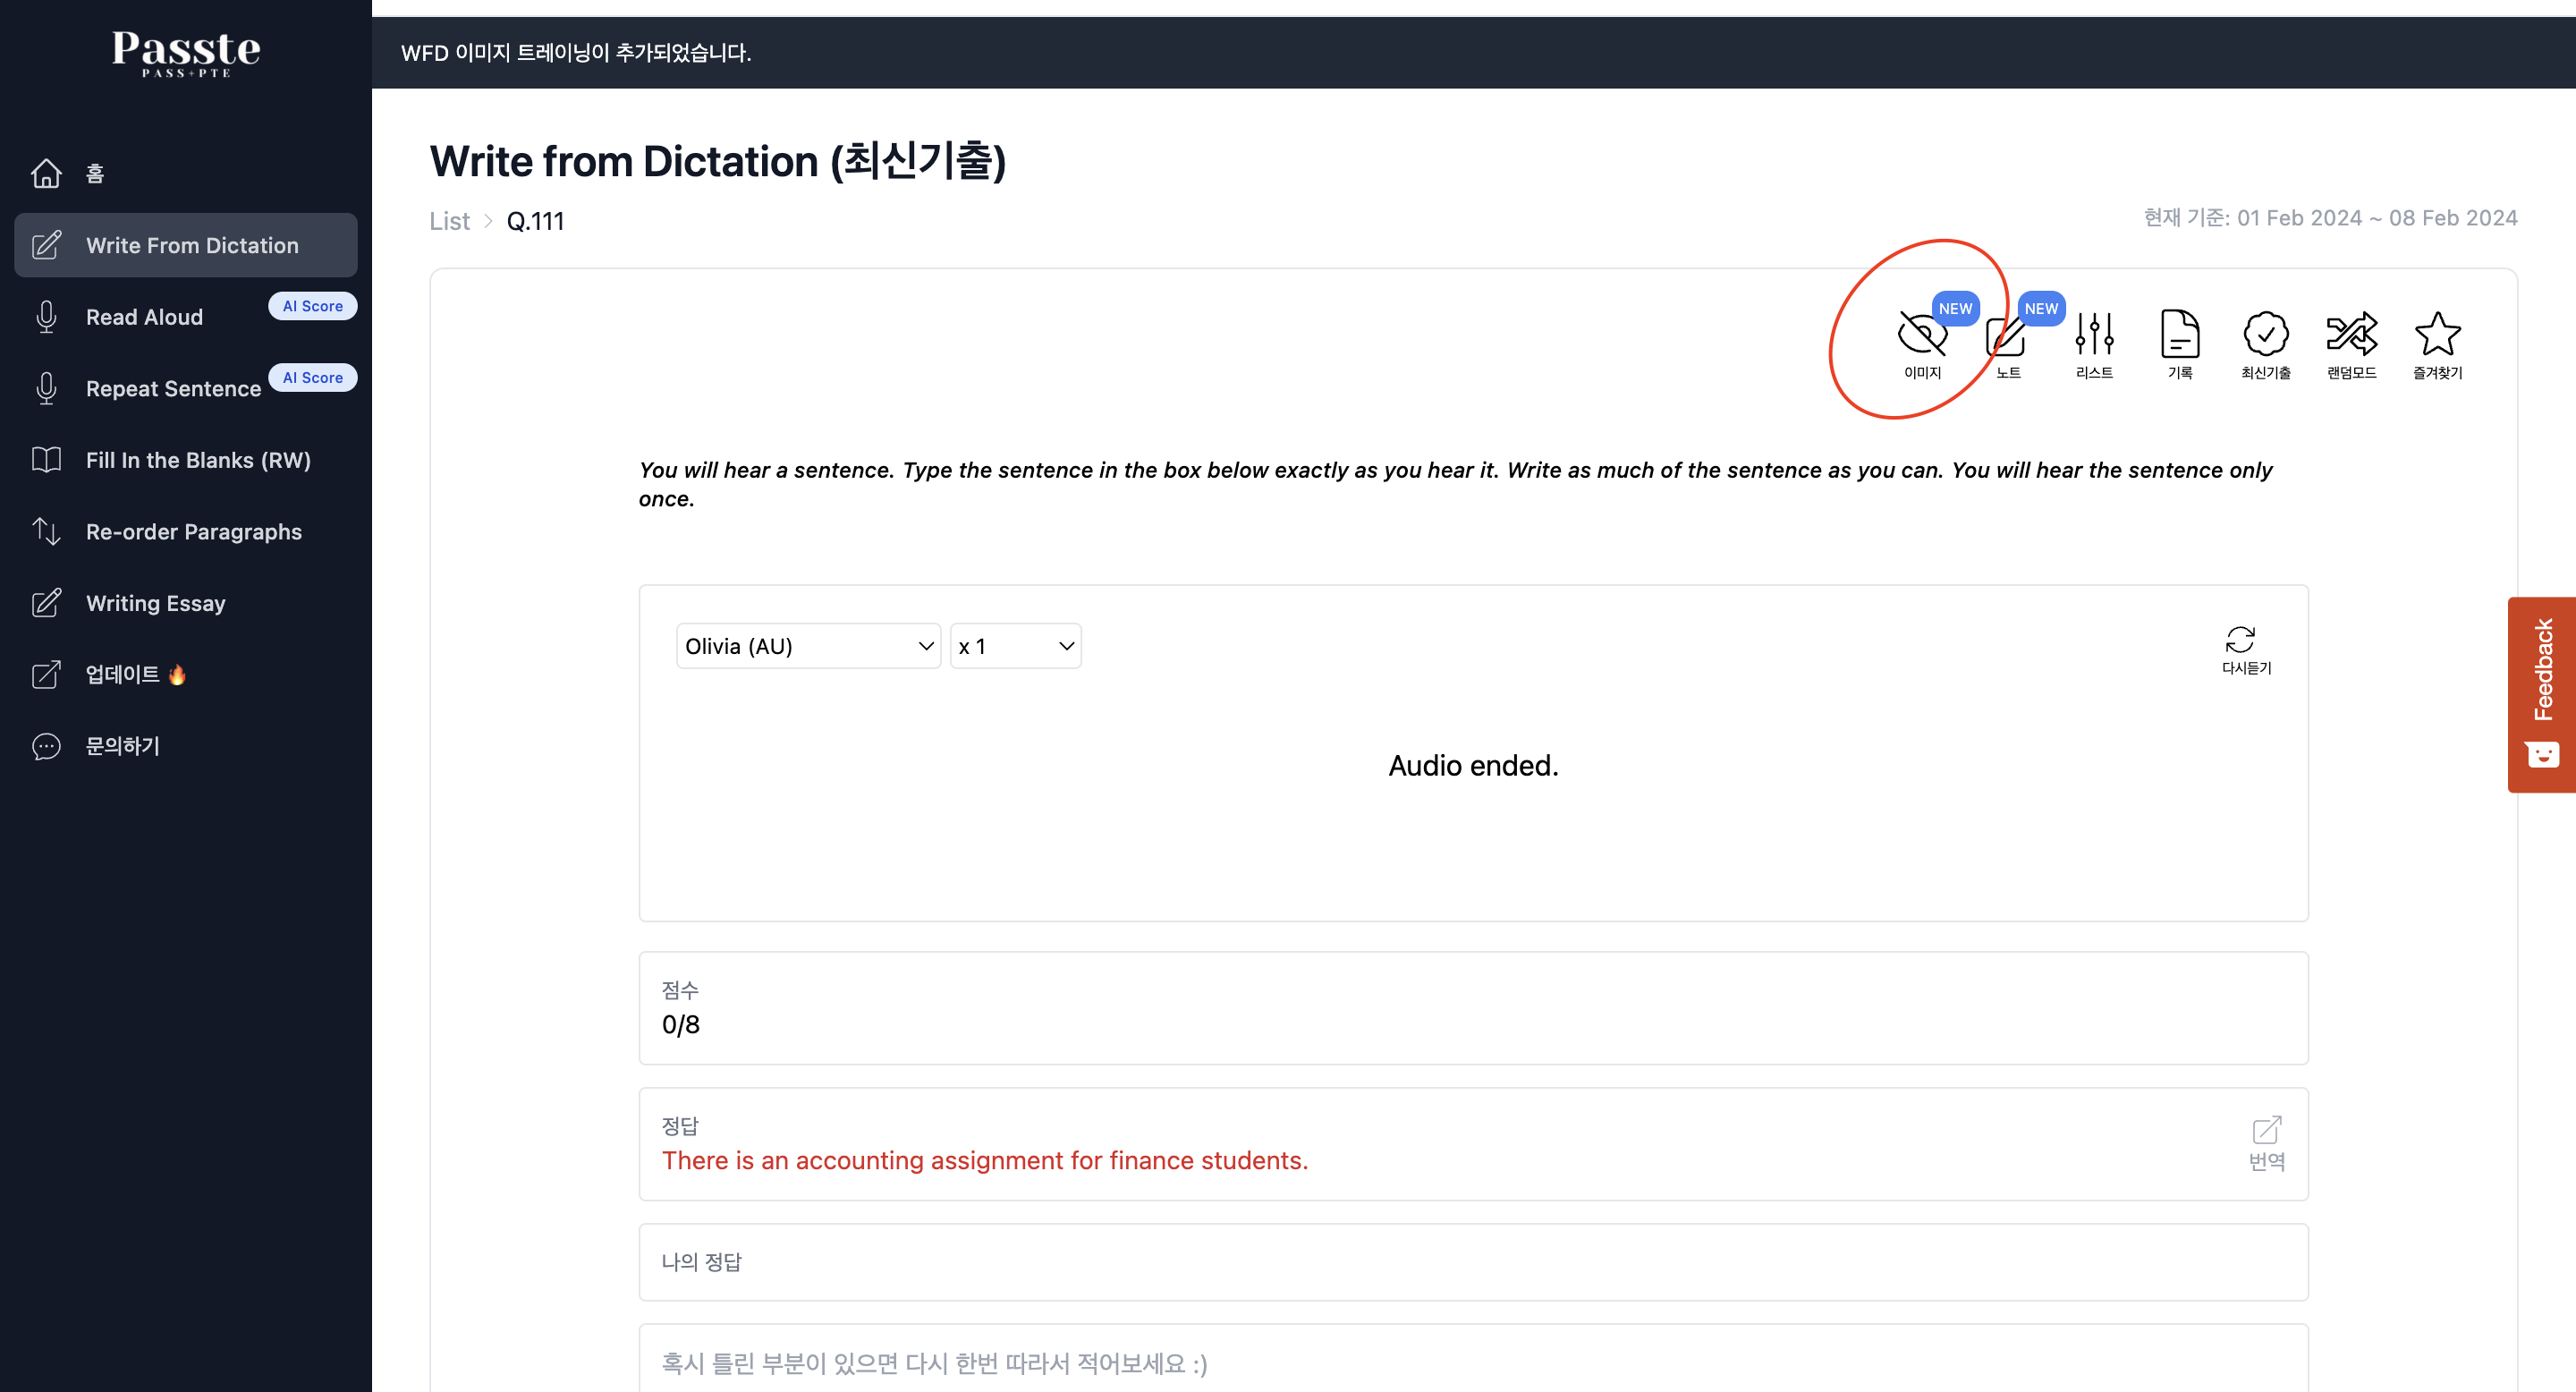
Task: Click the Writing Essay pencil icon
Action: [x=46, y=603]
